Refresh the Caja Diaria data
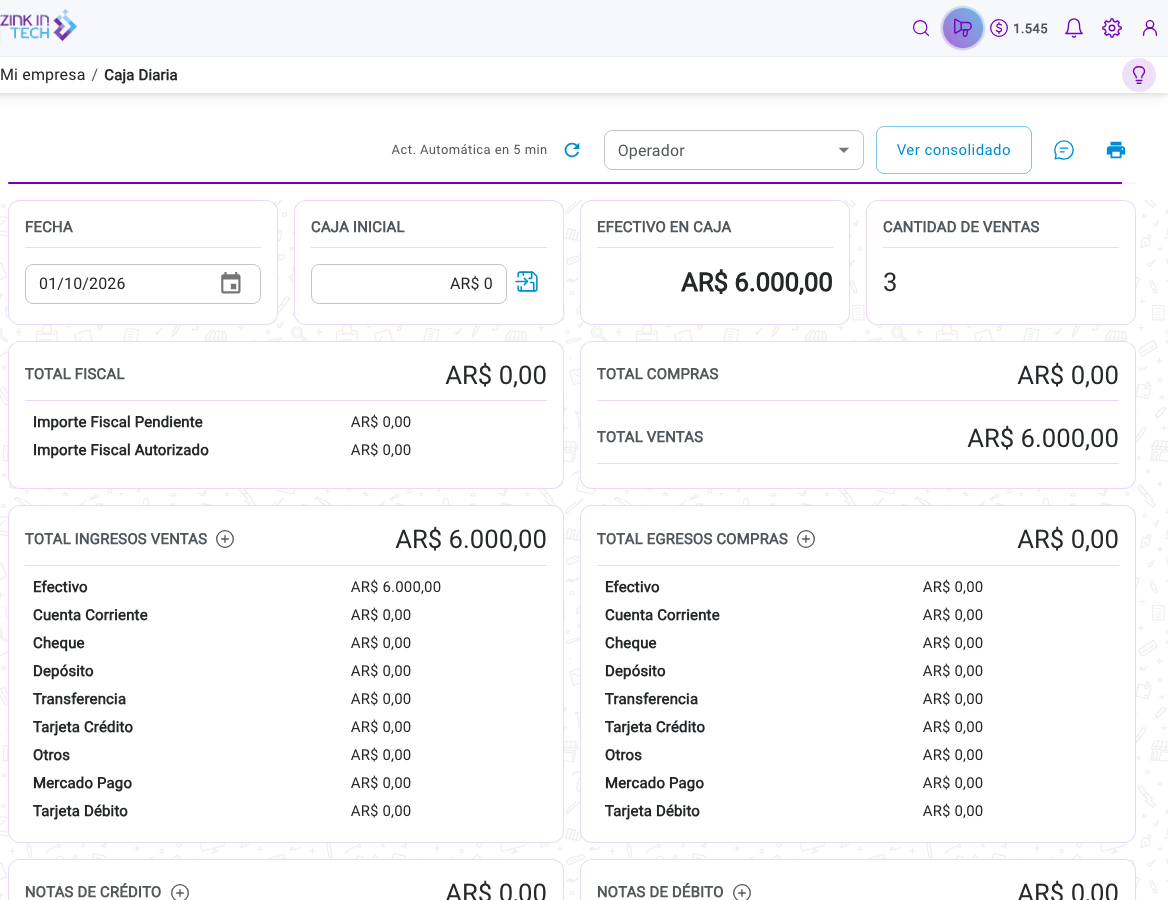Screen dimensions: 1168x900 pos(572,150)
